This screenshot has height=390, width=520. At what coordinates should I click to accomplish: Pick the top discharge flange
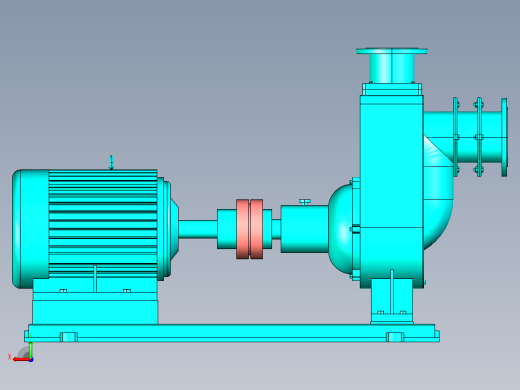392,51
